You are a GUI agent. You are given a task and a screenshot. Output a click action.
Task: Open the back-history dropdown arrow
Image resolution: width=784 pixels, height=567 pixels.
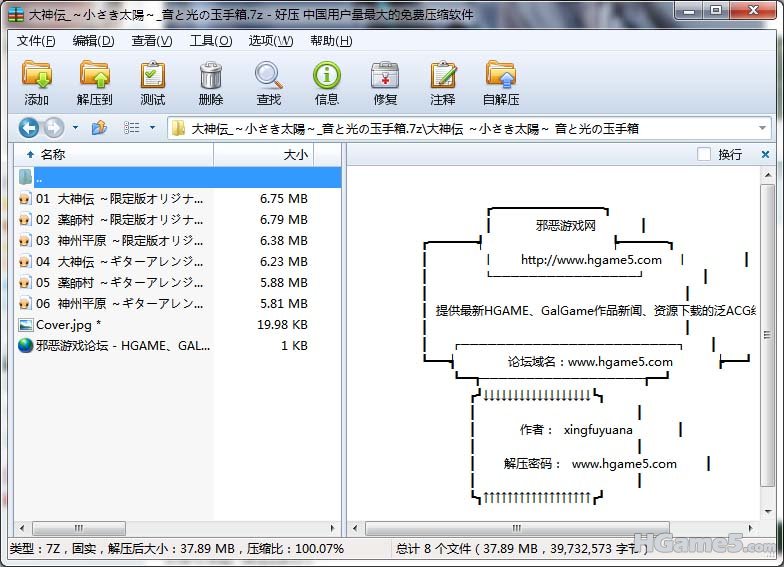pos(75,128)
